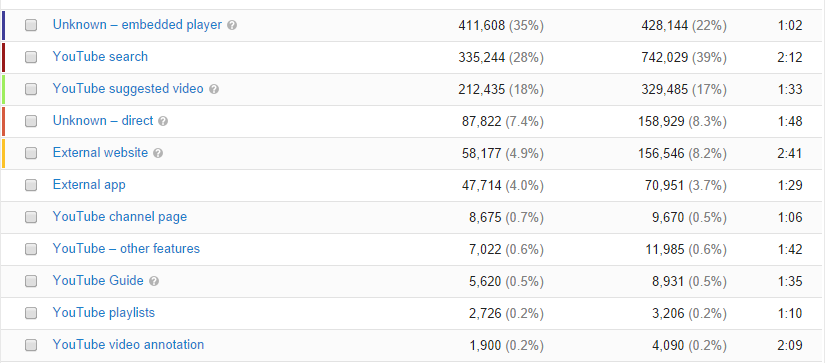The width and height of the screenshot is (825, 363).
Task: Tick the YouTube search row checkbox
Action: pyautogui.click(x=31, y=57)
